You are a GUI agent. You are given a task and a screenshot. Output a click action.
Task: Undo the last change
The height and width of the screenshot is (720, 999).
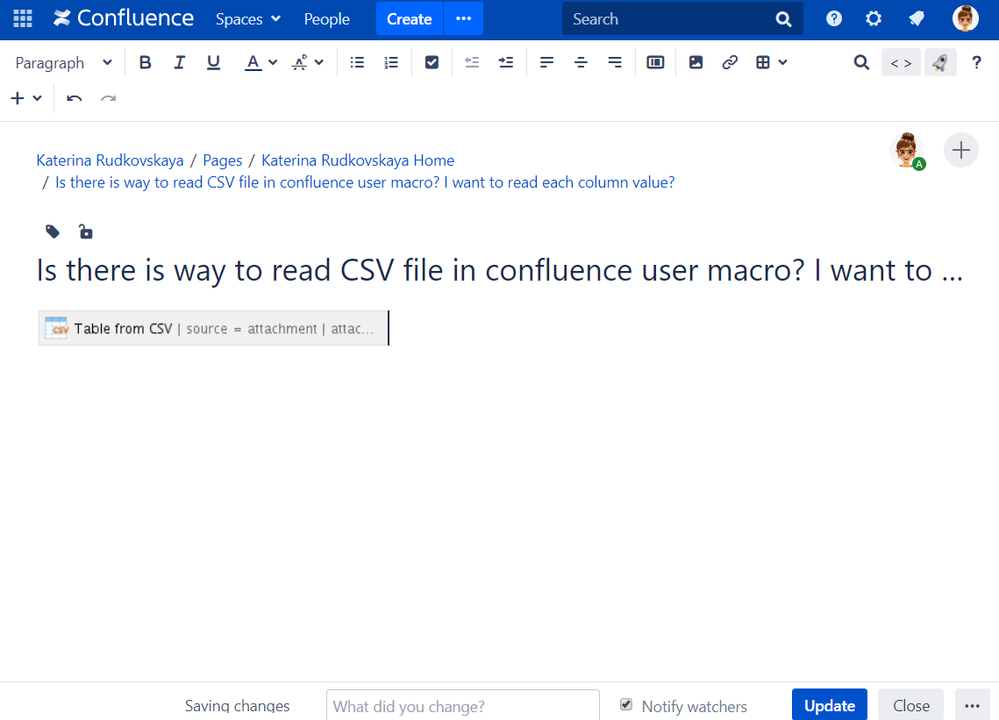75,99
